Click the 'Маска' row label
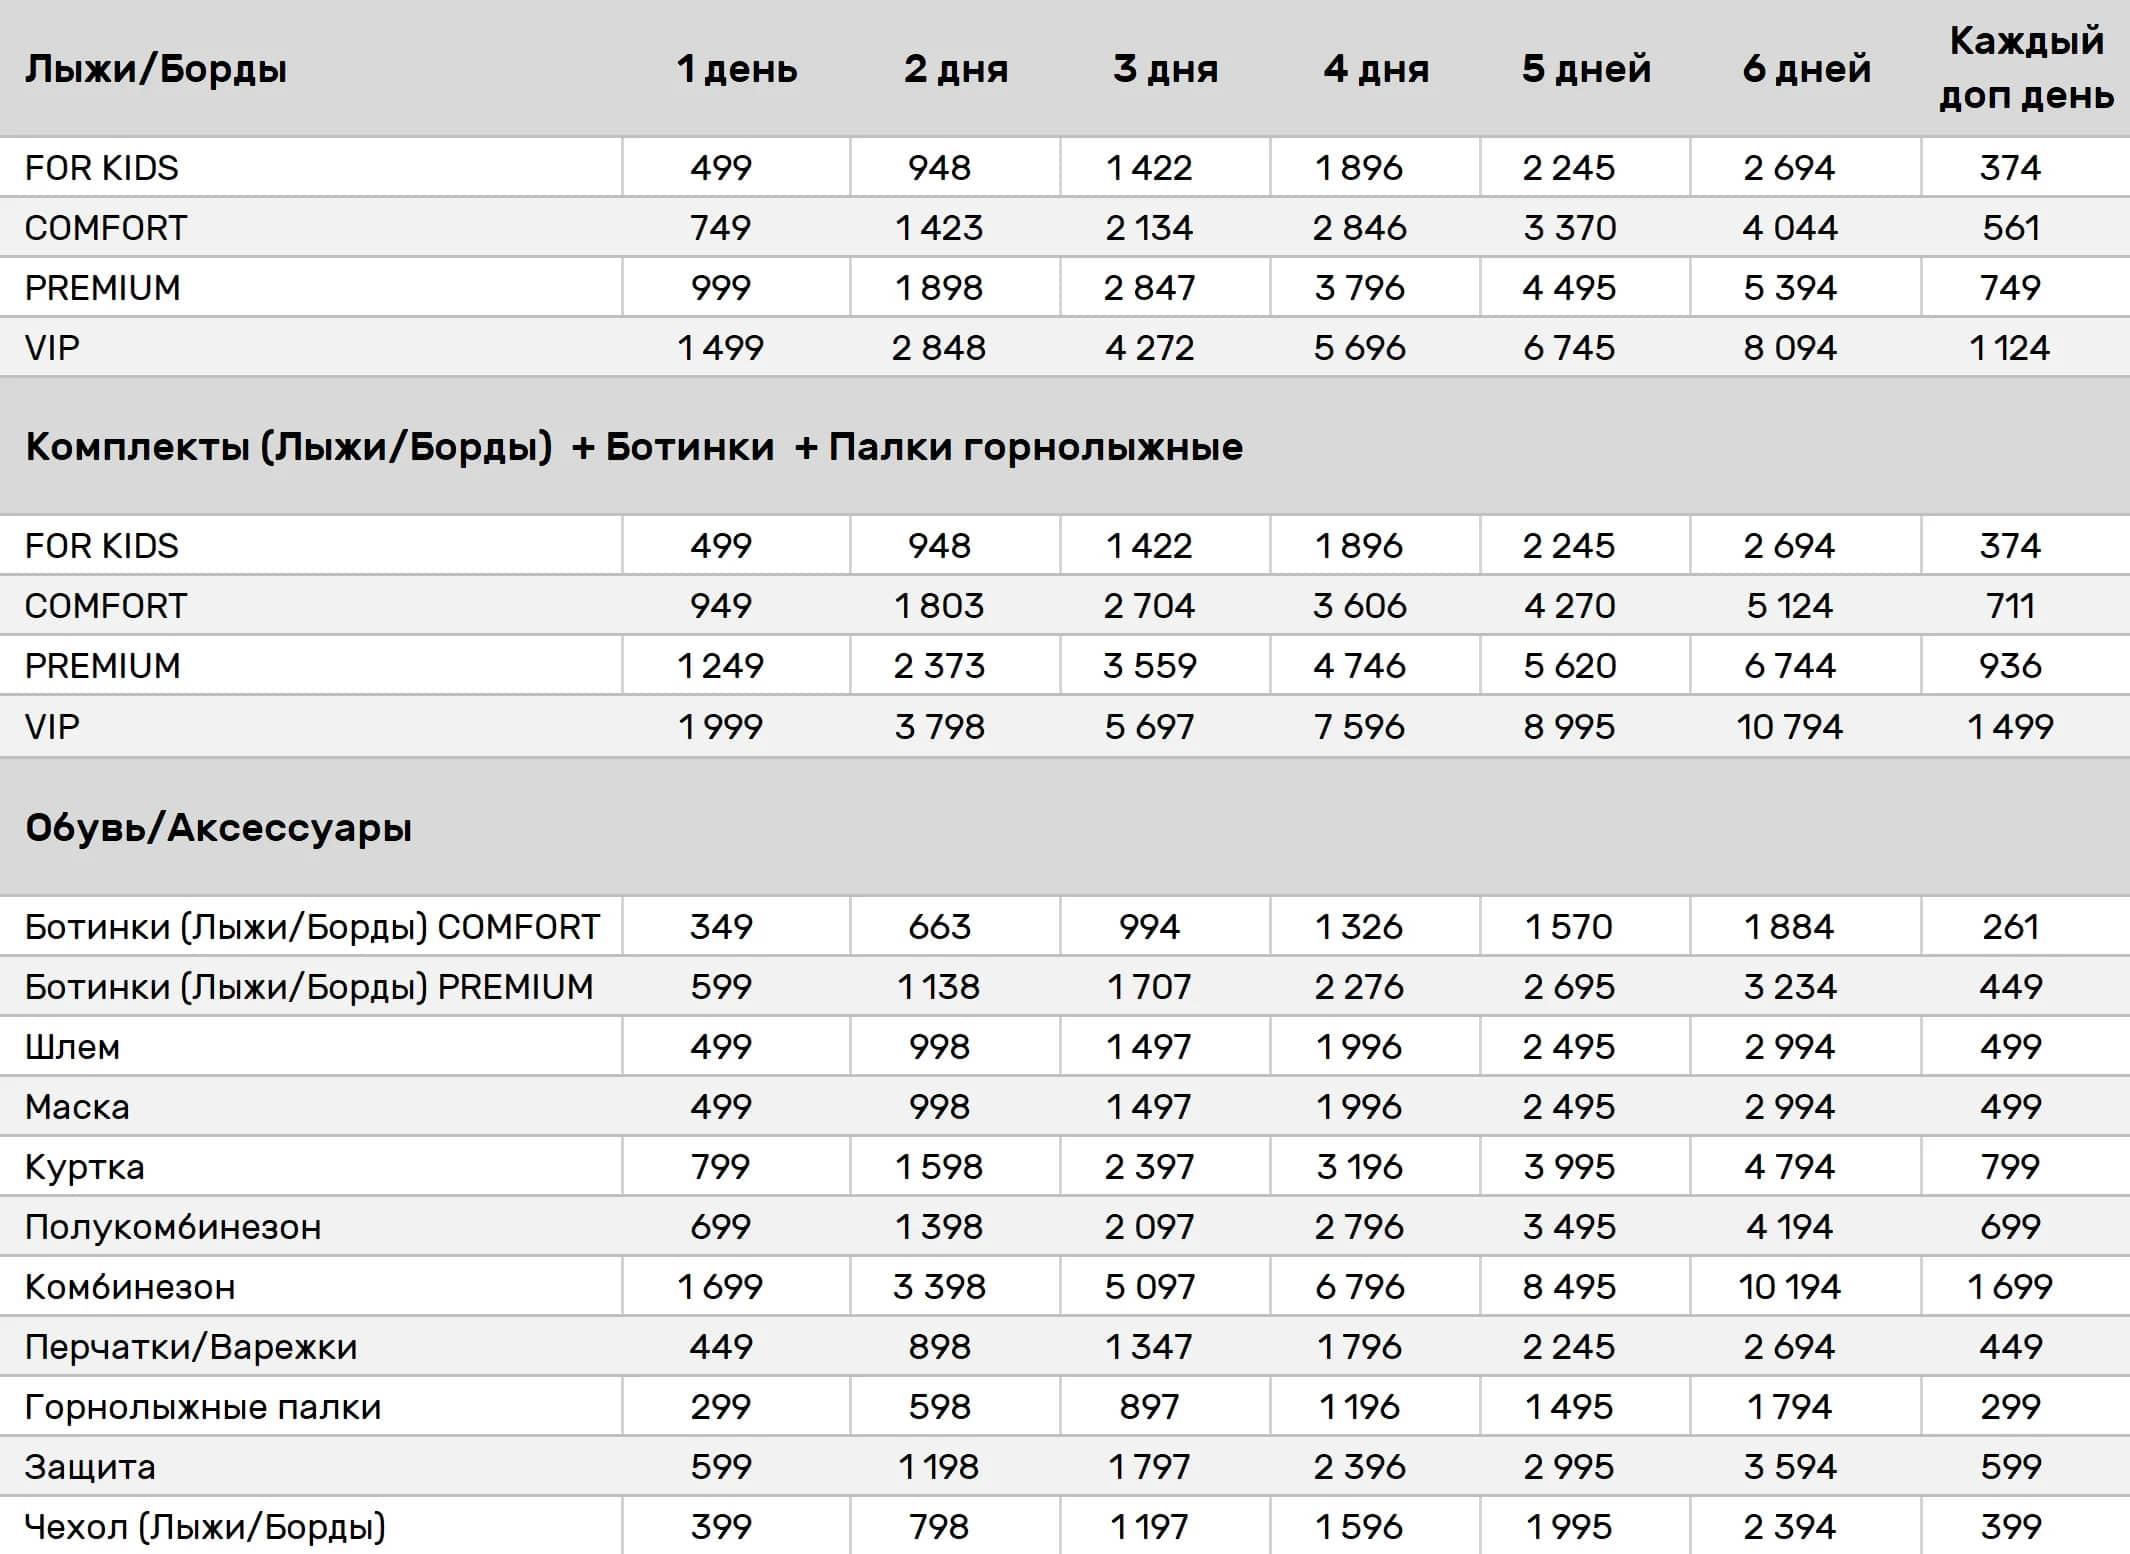The image size is (2130, 1554). pyautogui.click(x=78, y=1107)
